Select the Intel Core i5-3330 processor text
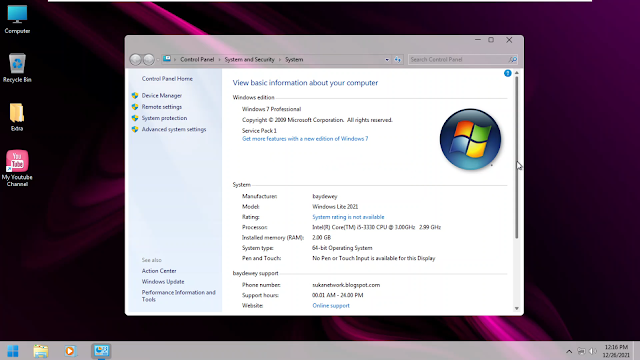 [376, 227]
